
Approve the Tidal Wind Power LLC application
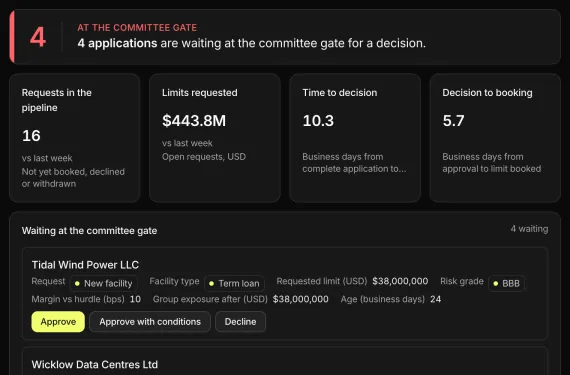58,322
